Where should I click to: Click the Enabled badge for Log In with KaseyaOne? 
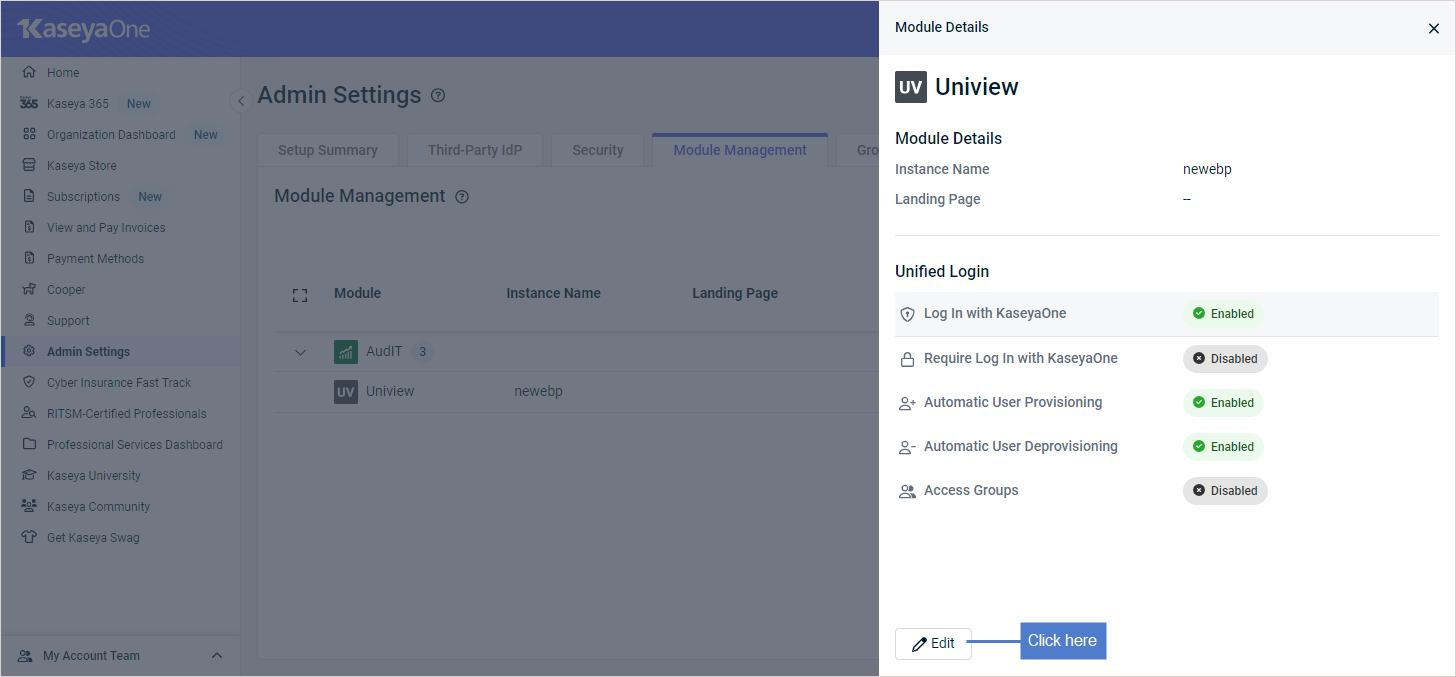point(1223,314)
